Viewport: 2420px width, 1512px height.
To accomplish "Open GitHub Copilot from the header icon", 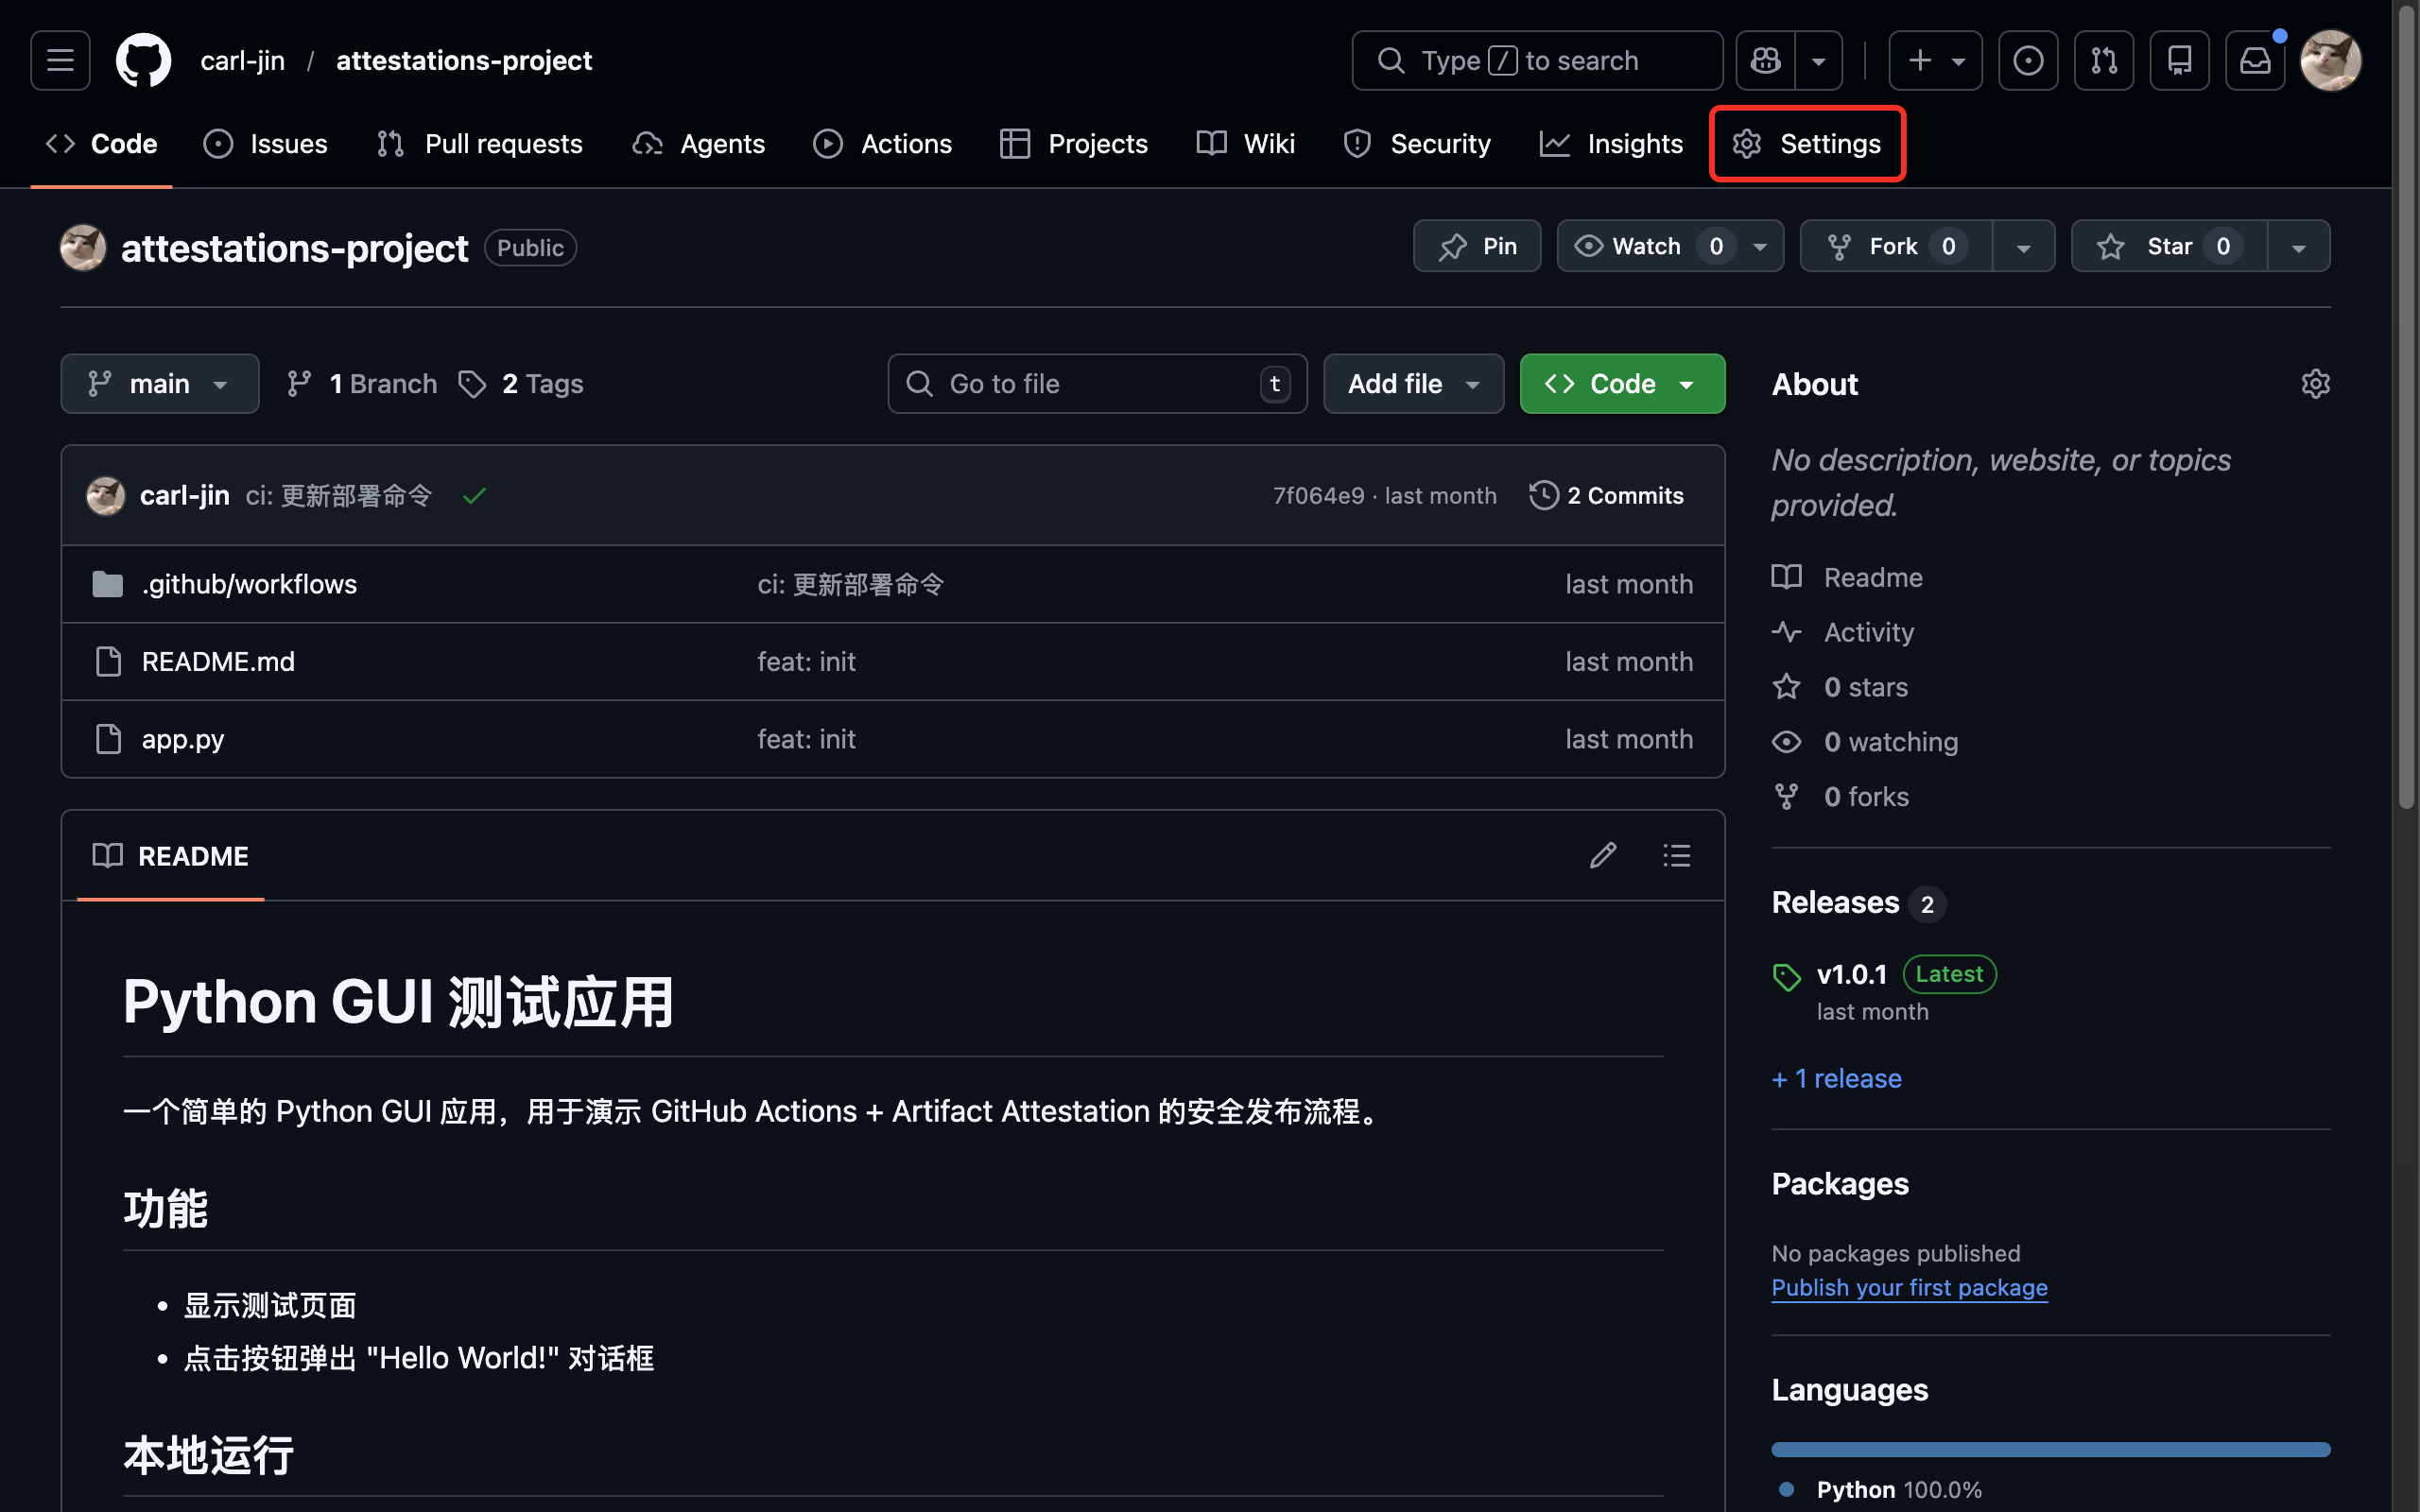I will click(1765, 60).
